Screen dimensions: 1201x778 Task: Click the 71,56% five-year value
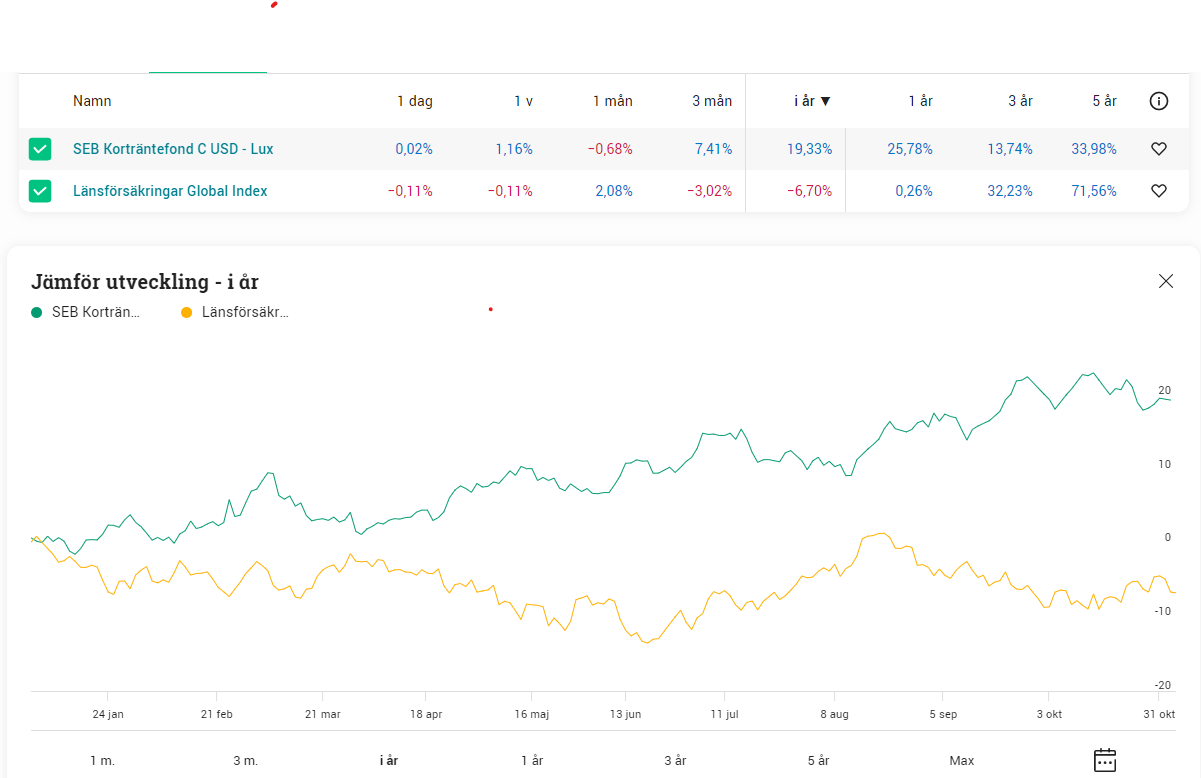coord(1094,191)
